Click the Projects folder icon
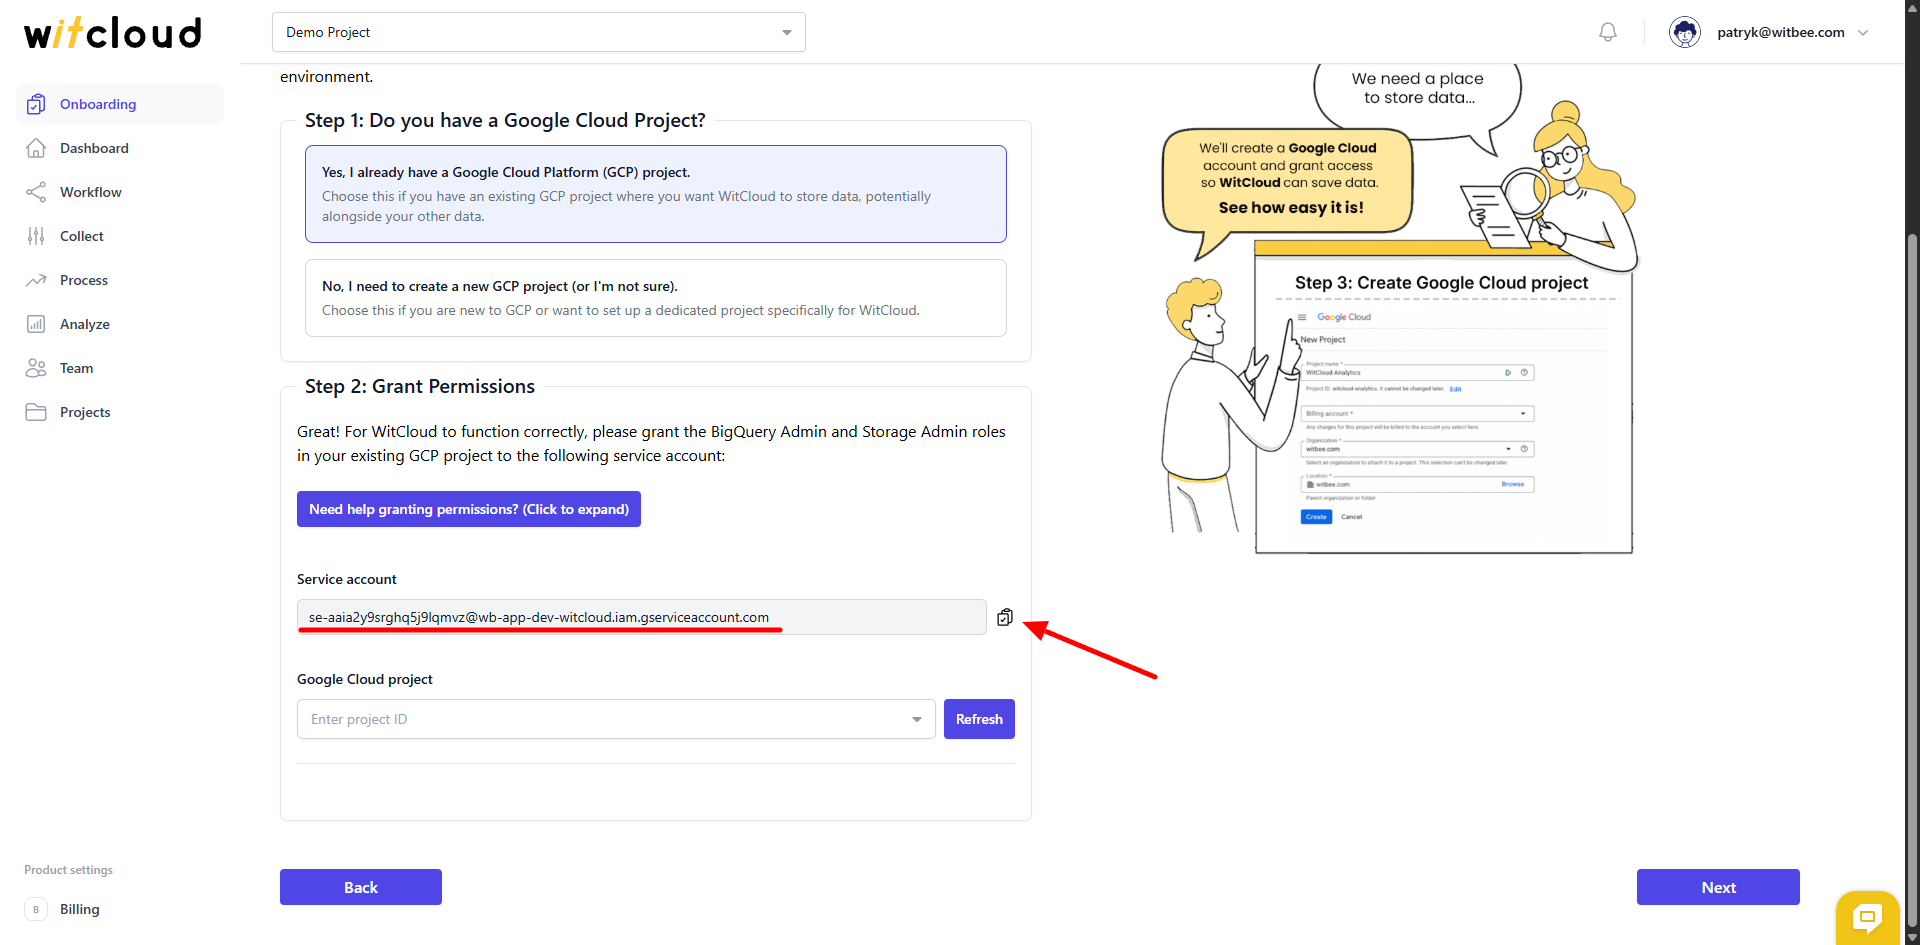This screenshot has height=945, width=1920. [x=36, y=412]
